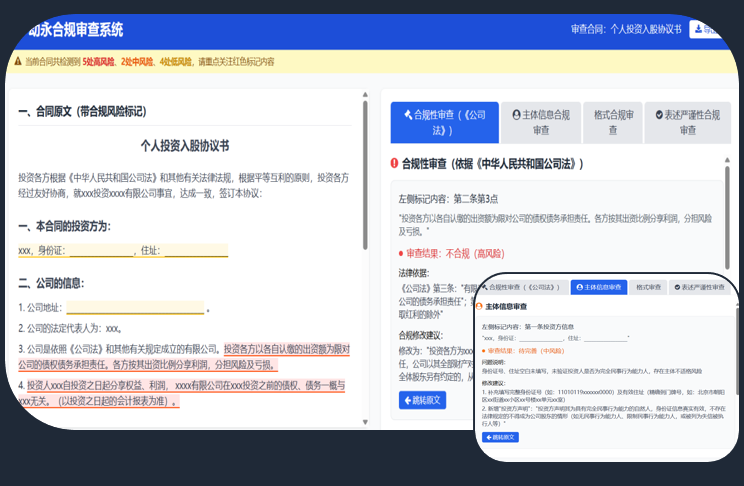Click the gavel icon on 合规性审查 main tab
Image resolution: width=744 pixels, height=486 pixels.
(x=408, y=114)
